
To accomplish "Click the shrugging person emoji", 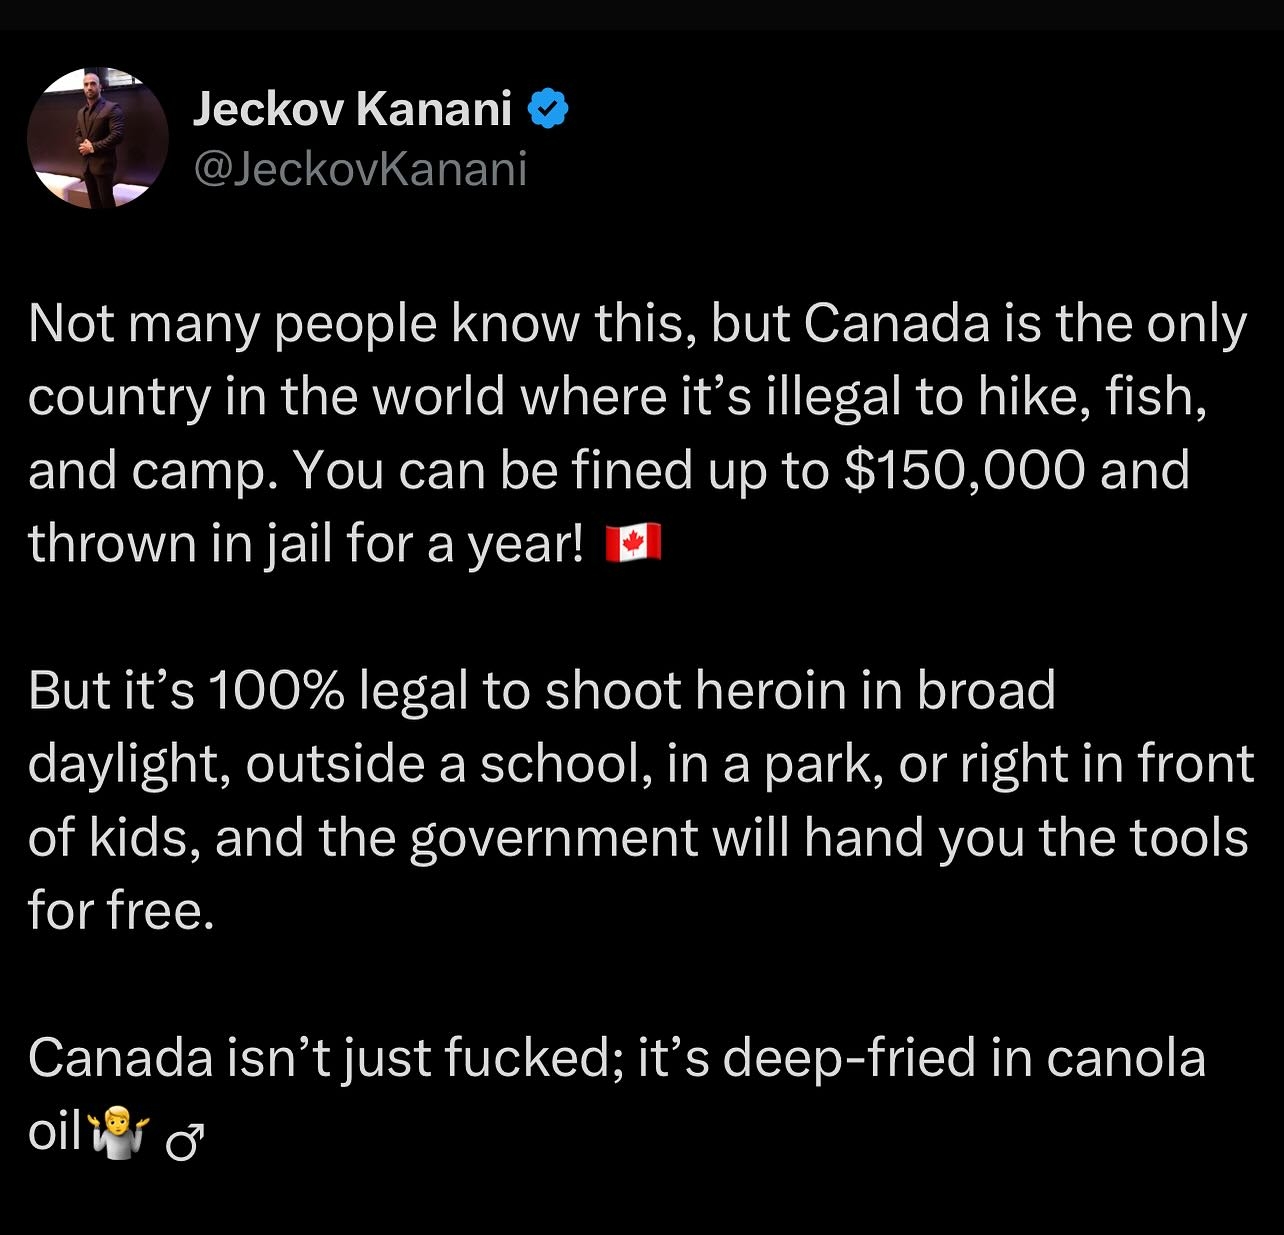I will tap(119, 1133).
